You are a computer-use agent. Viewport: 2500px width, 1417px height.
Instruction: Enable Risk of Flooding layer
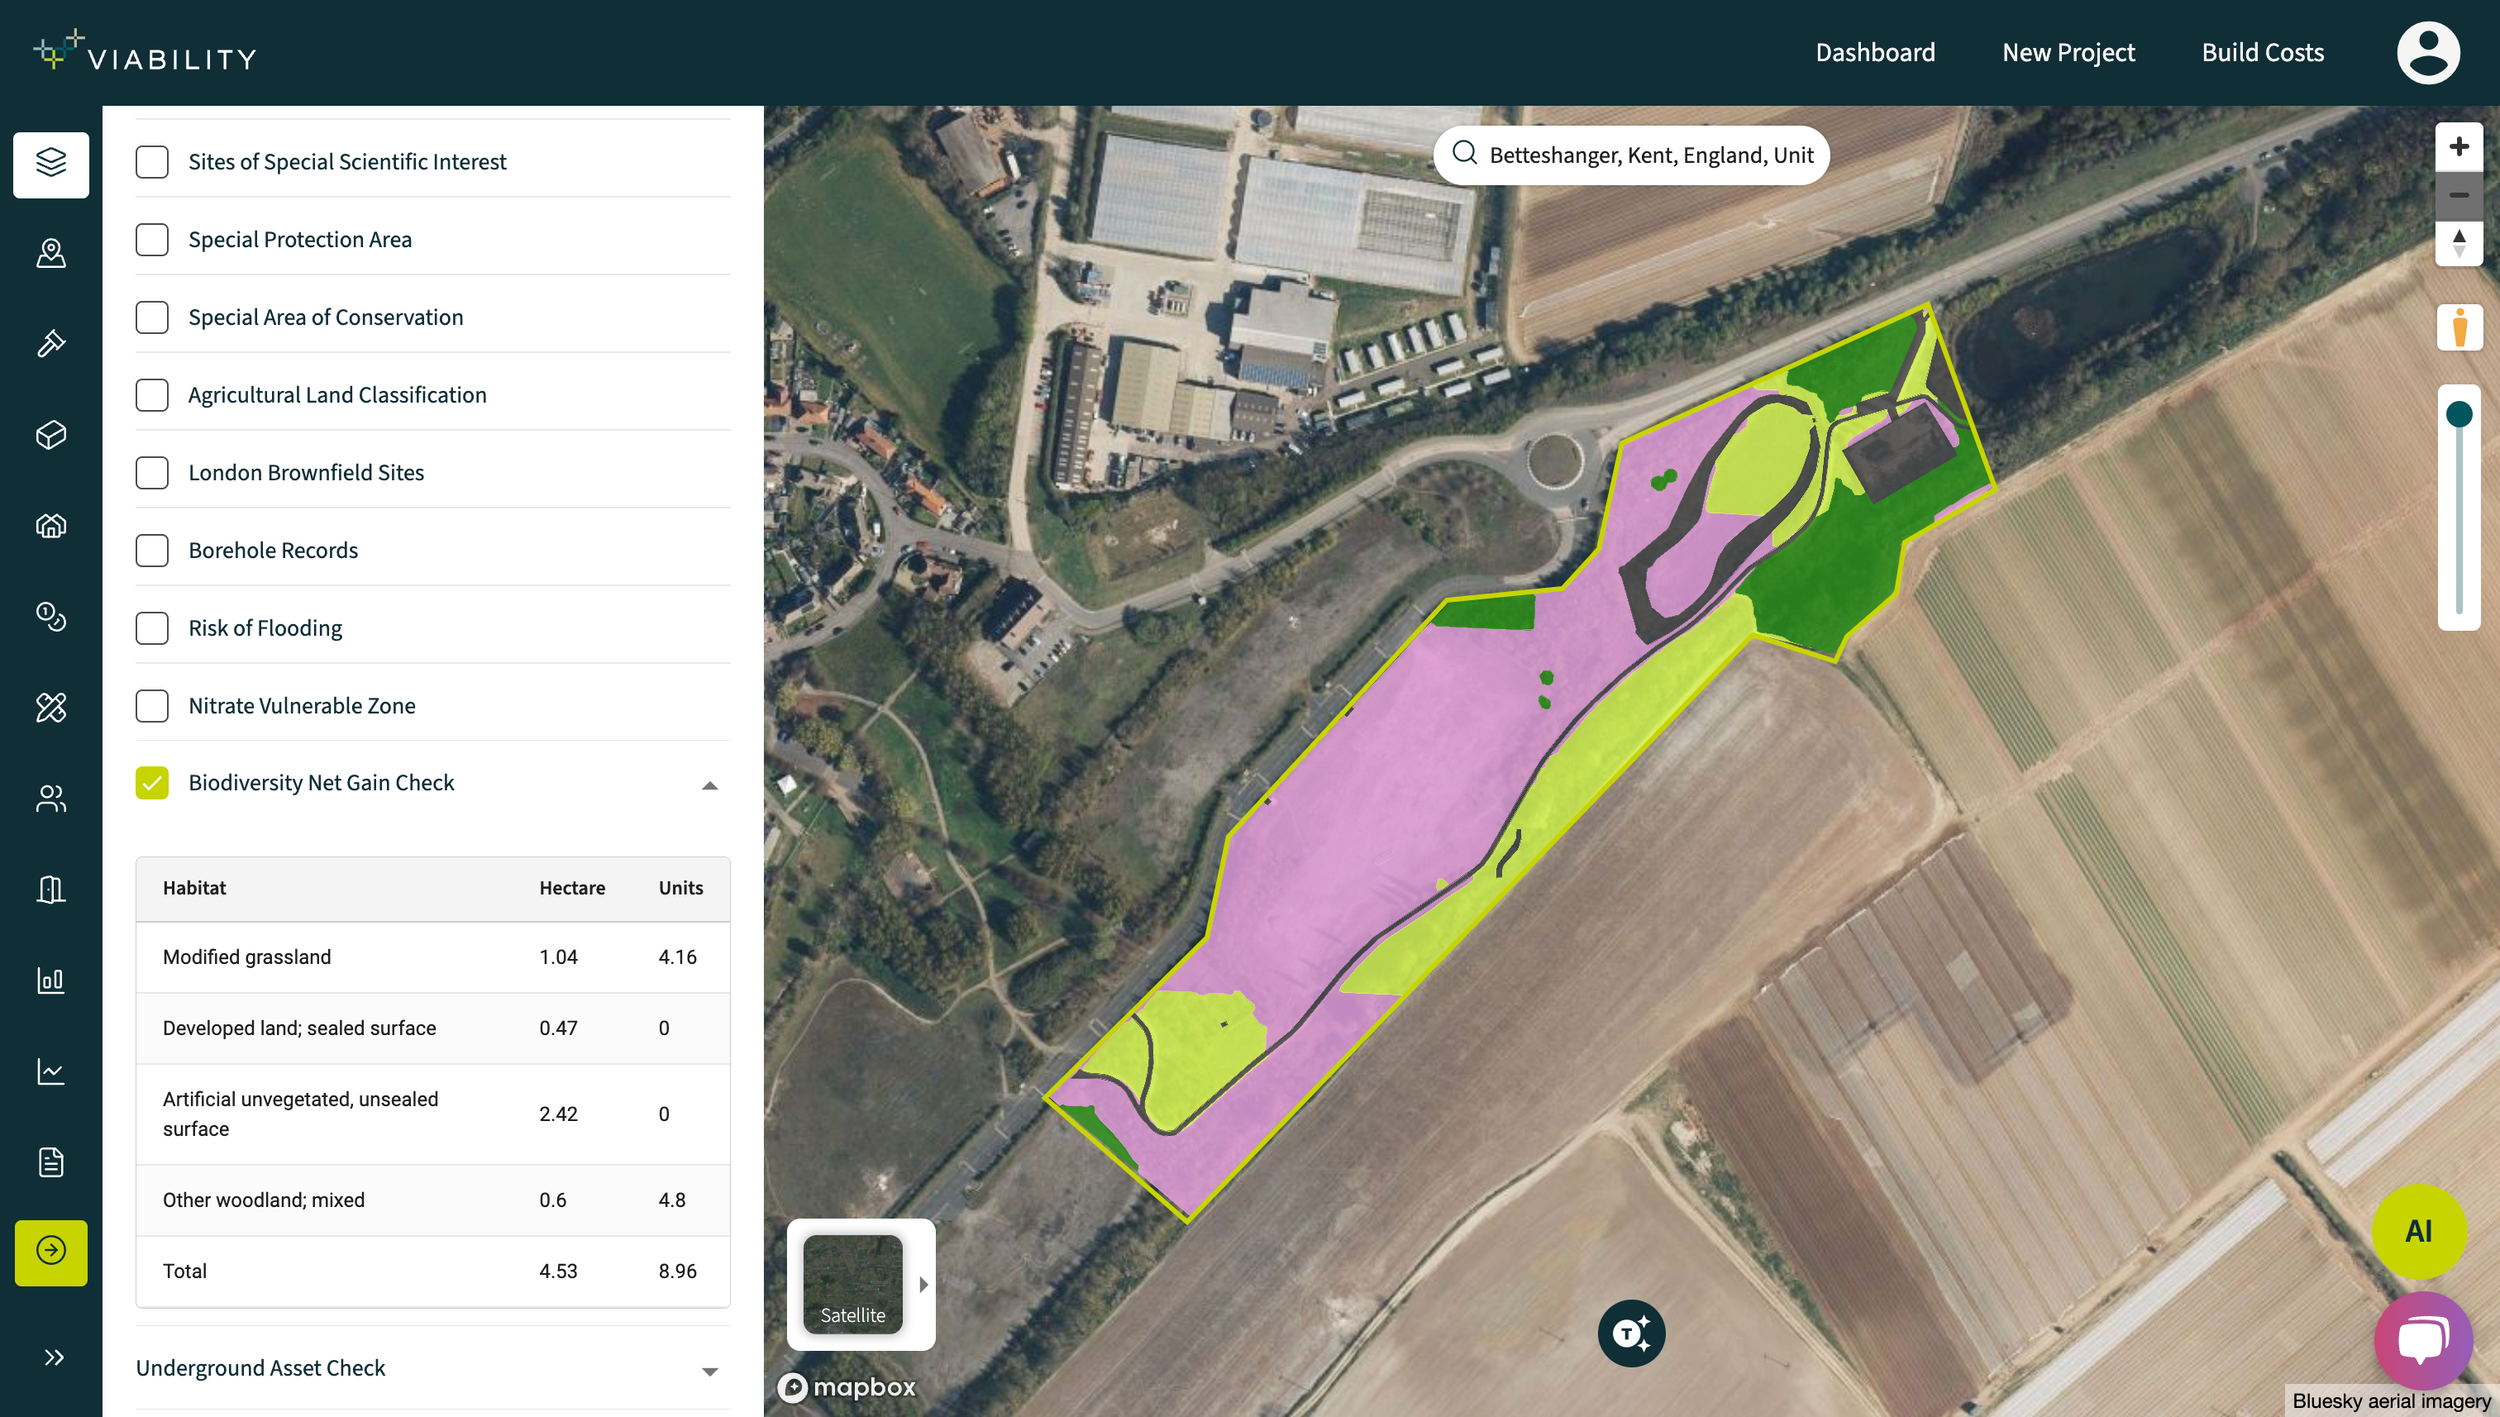[x=152, y=628]
